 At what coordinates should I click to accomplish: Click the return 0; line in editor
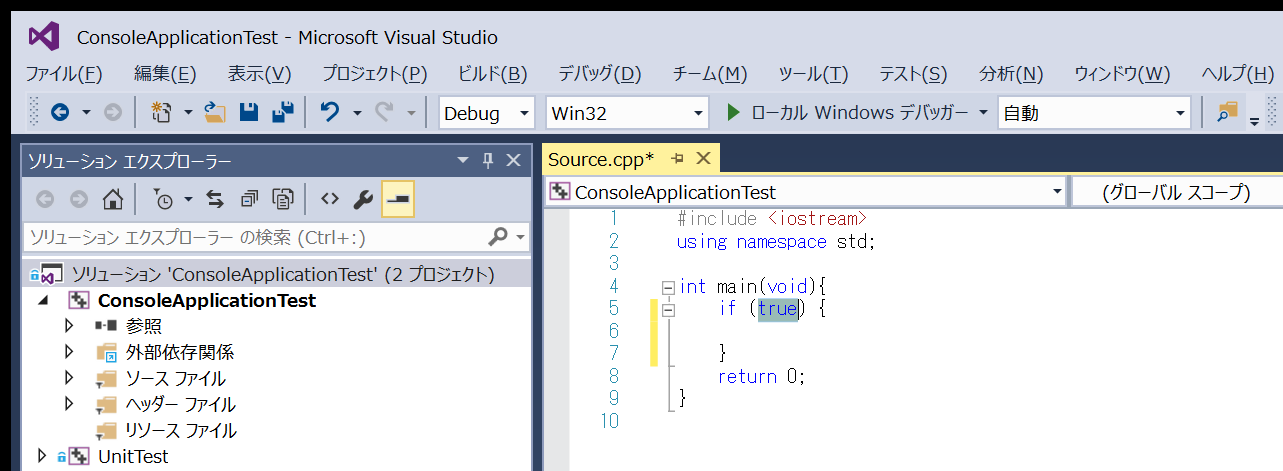(761, 376)
